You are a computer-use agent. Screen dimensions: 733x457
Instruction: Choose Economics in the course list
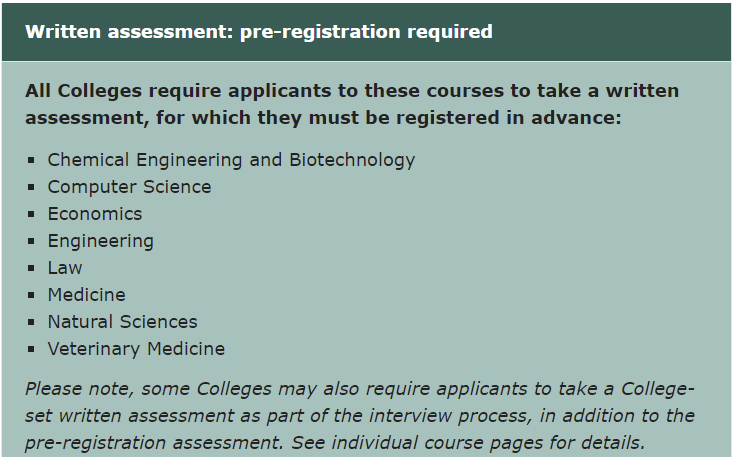(x=95, y=214)
